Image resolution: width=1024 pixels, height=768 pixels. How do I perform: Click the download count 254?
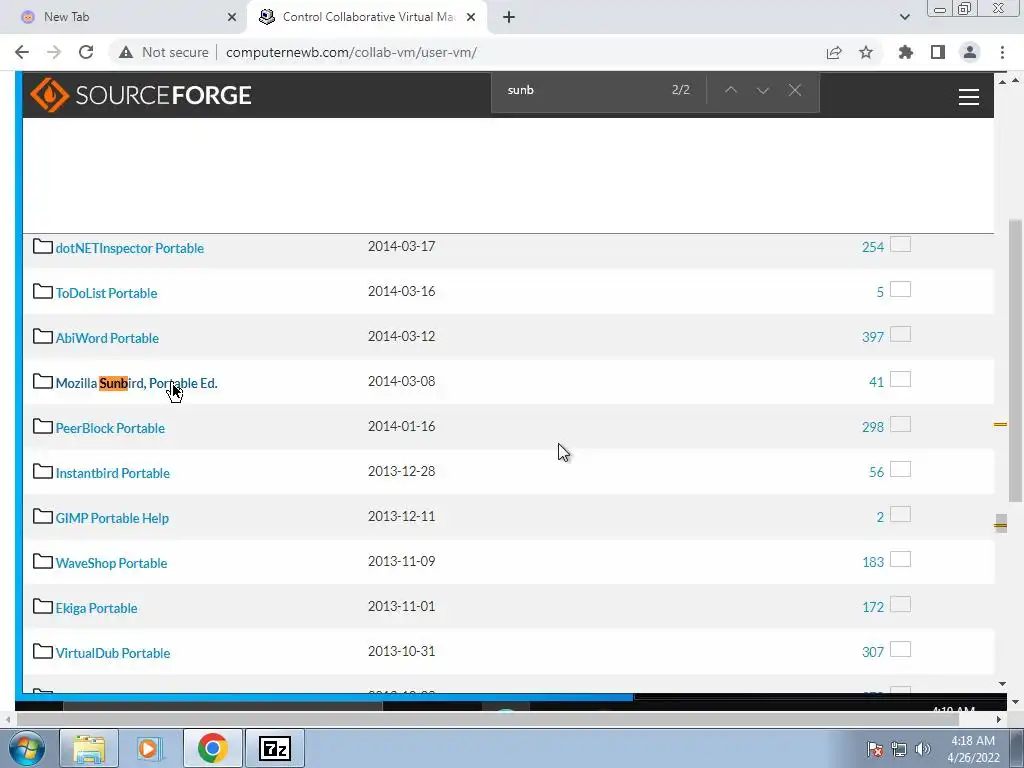tap(872, 248)
